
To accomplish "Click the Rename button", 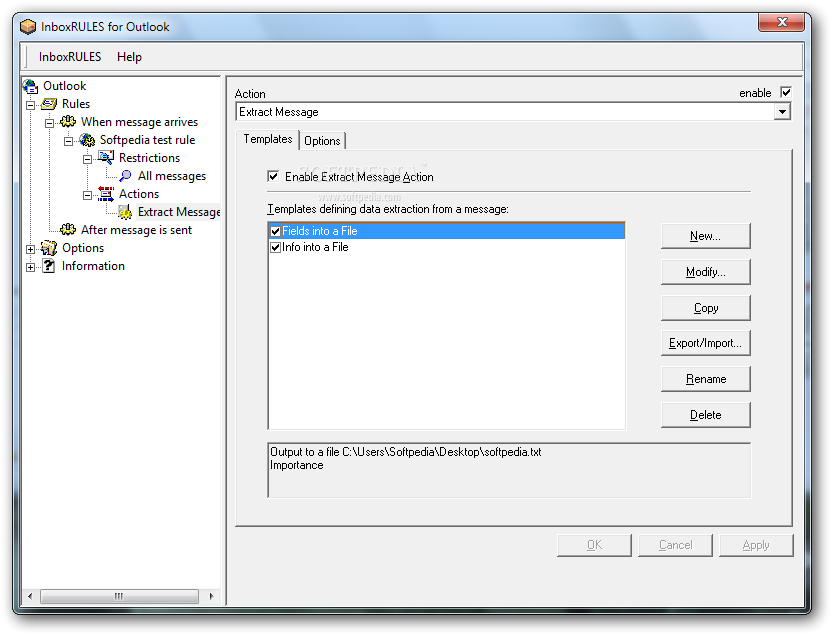I will (x=705, y=379).
